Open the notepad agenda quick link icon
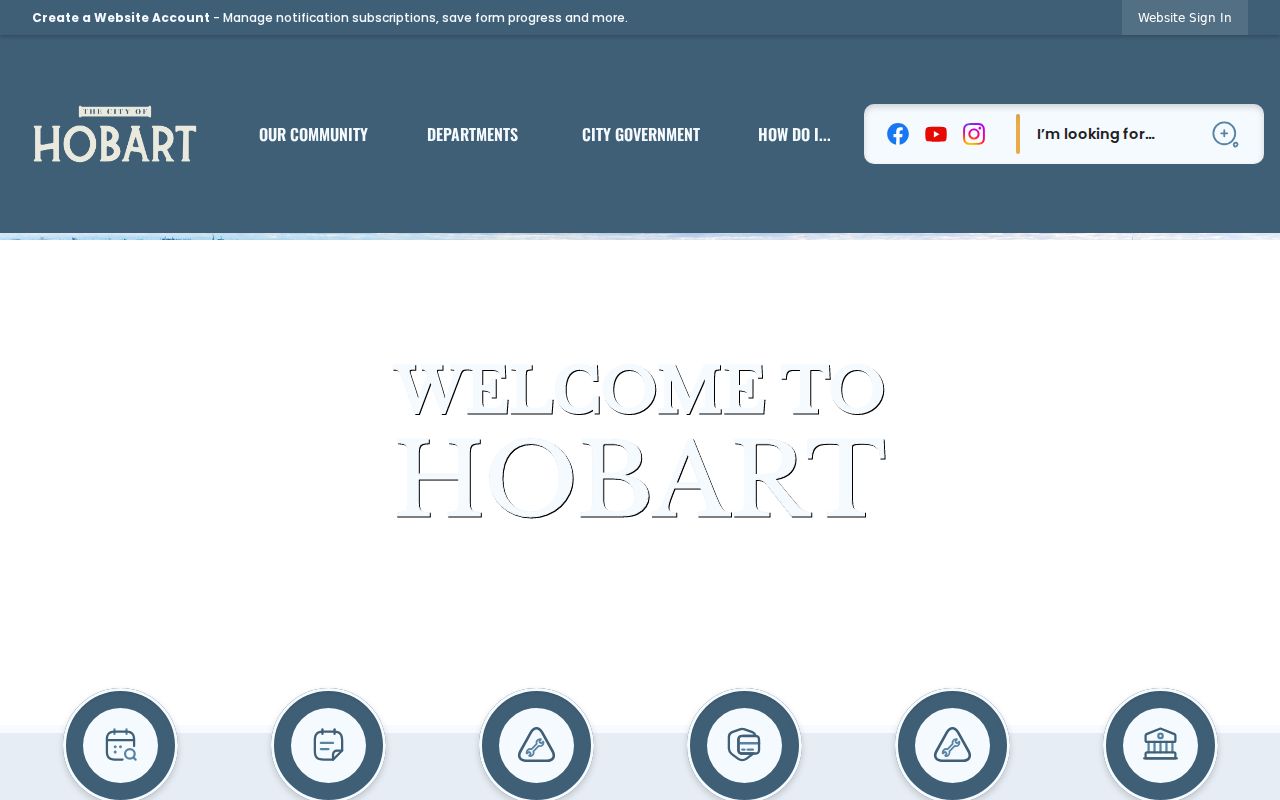This screenshot has height=800, width=1280. 329,745
